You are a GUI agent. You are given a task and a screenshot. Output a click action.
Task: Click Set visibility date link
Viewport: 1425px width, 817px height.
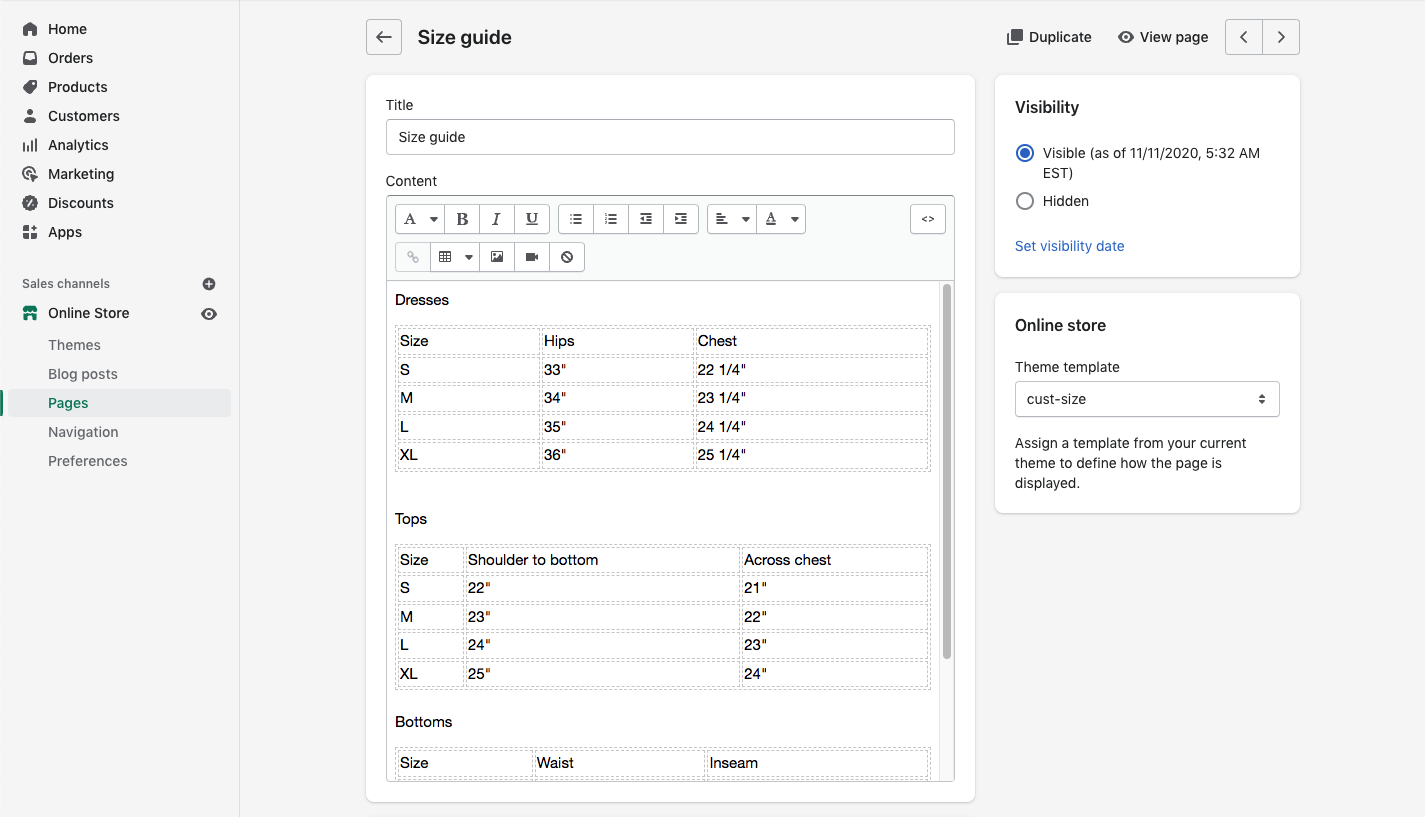pos(1069,246)
